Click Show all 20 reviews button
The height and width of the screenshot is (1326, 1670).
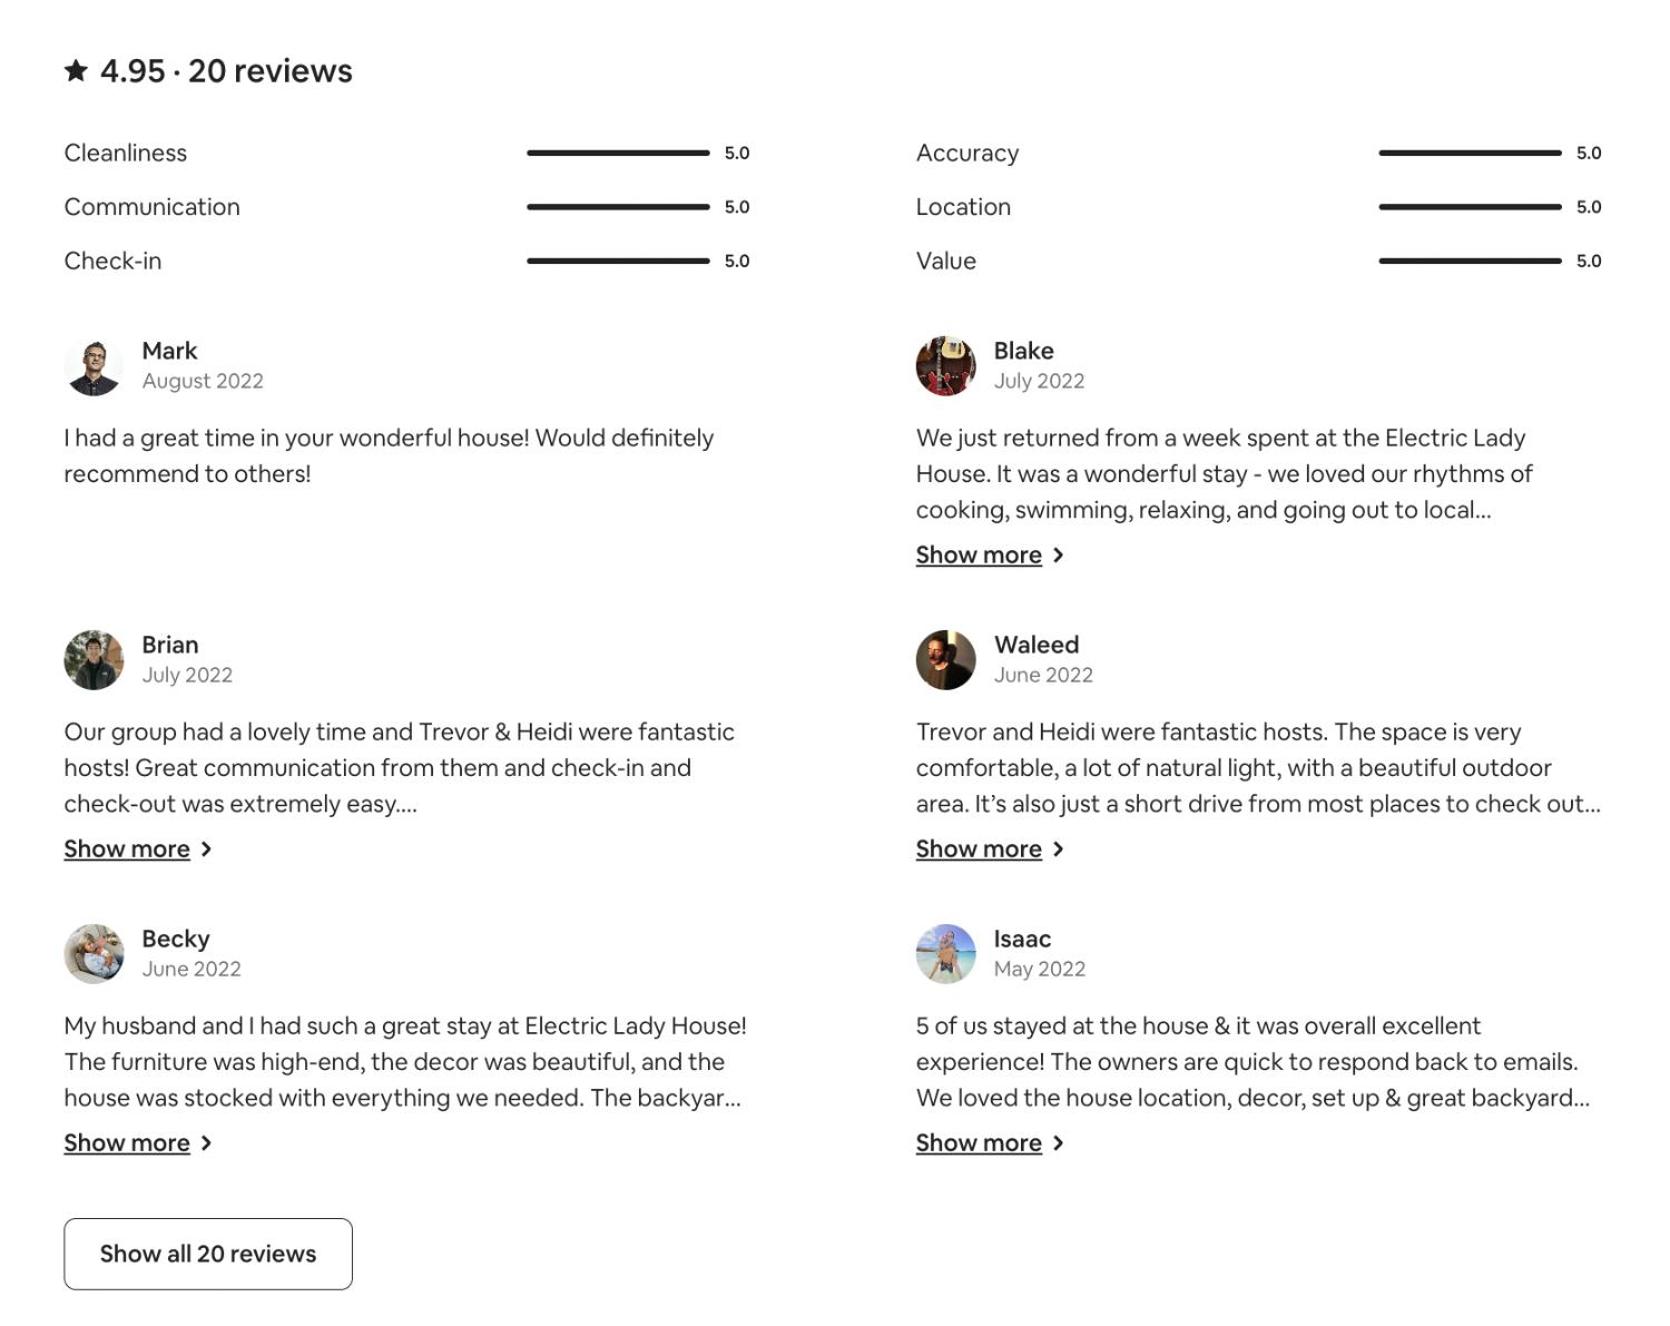pyautogui.click(x=208, y=1254)
